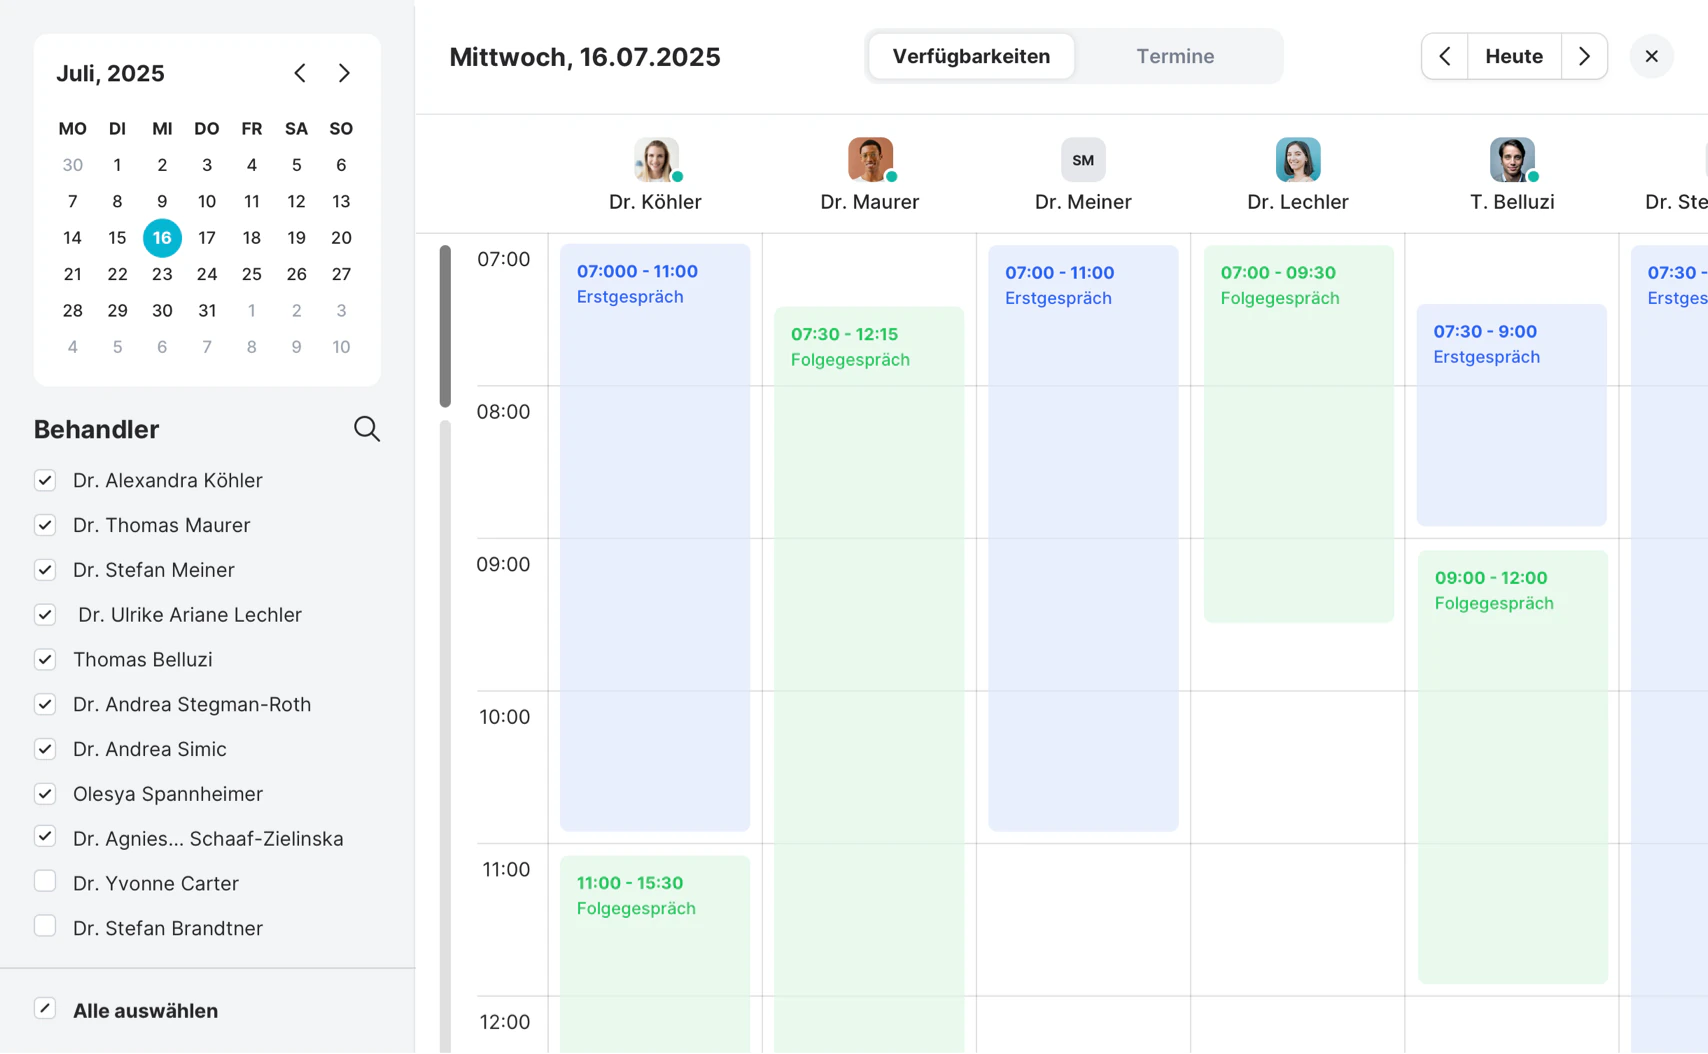Toggle the Alle auswählen checkbox
The height and width of the screenshot is (1054, 1708).
coord(45,1009)
